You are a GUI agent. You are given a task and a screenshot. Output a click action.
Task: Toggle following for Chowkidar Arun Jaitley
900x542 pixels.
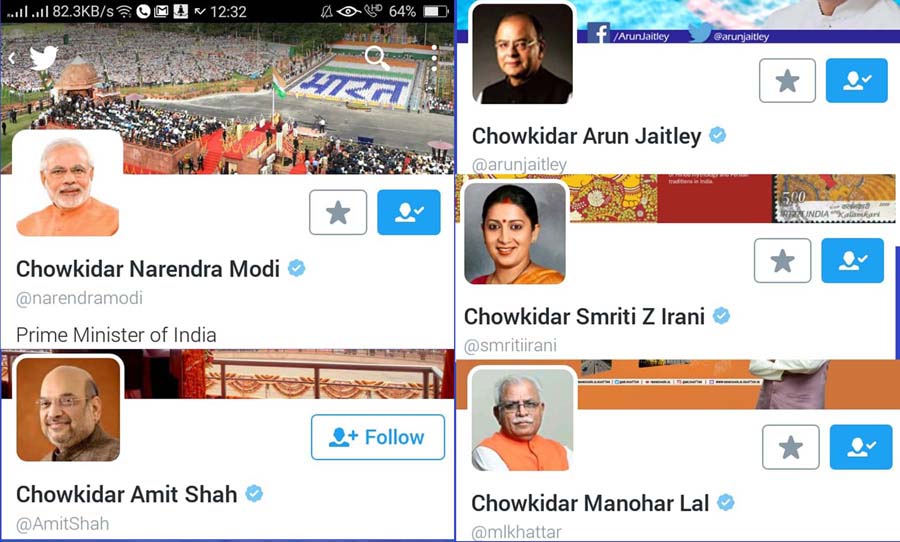[x=856, y=80]
